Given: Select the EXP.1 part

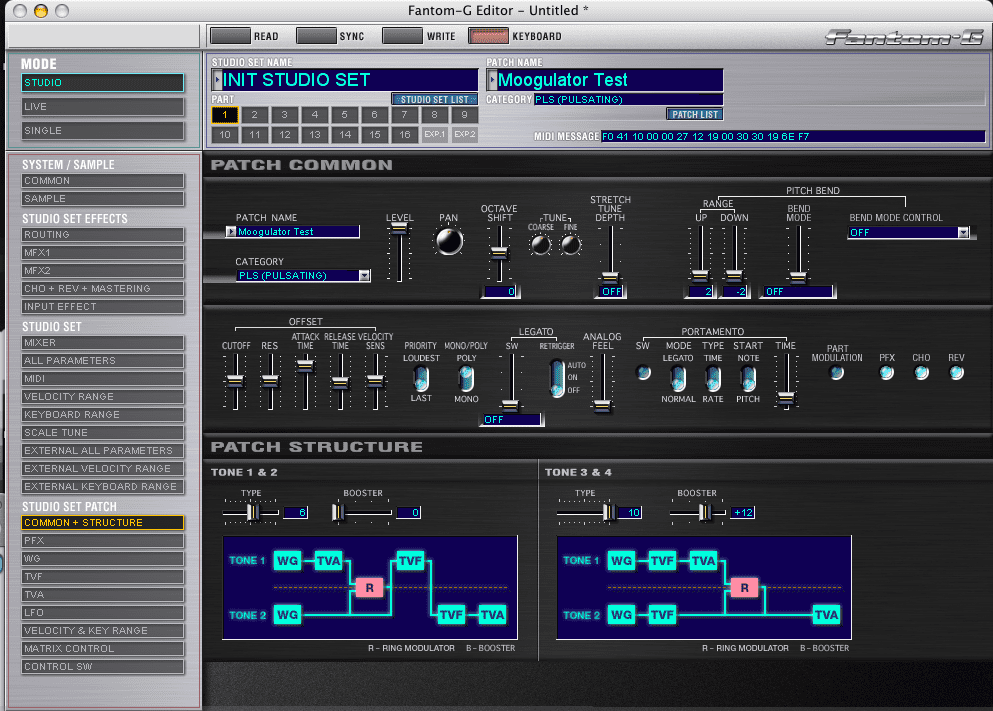Looking at the screenshot, I should click(x=434, y=134).
